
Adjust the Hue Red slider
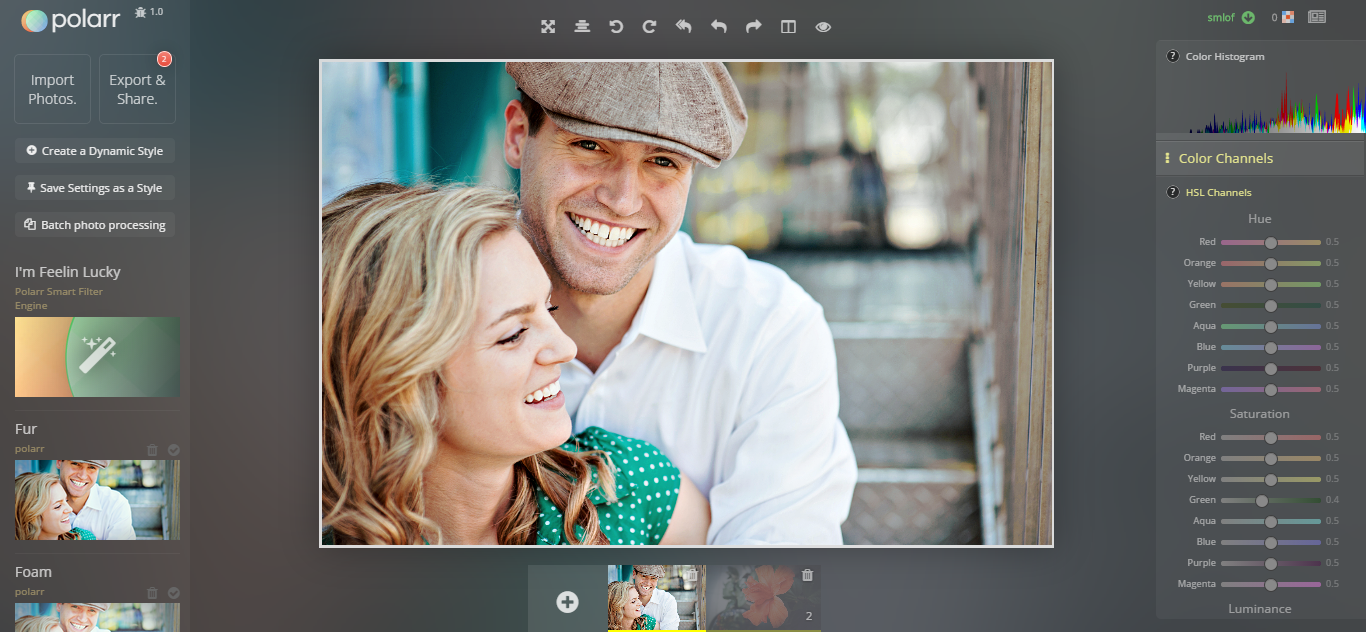(1271, 242)
